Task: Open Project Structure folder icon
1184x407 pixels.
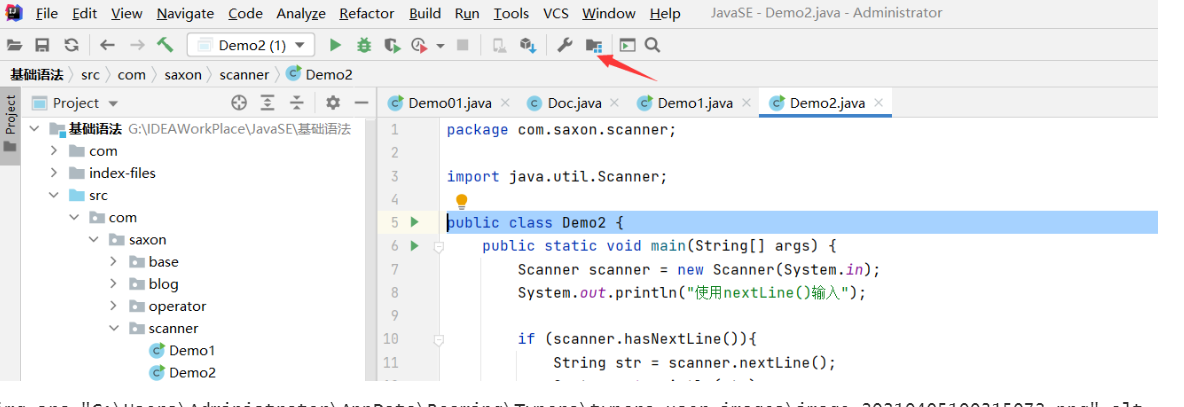Action: [593, 45]
